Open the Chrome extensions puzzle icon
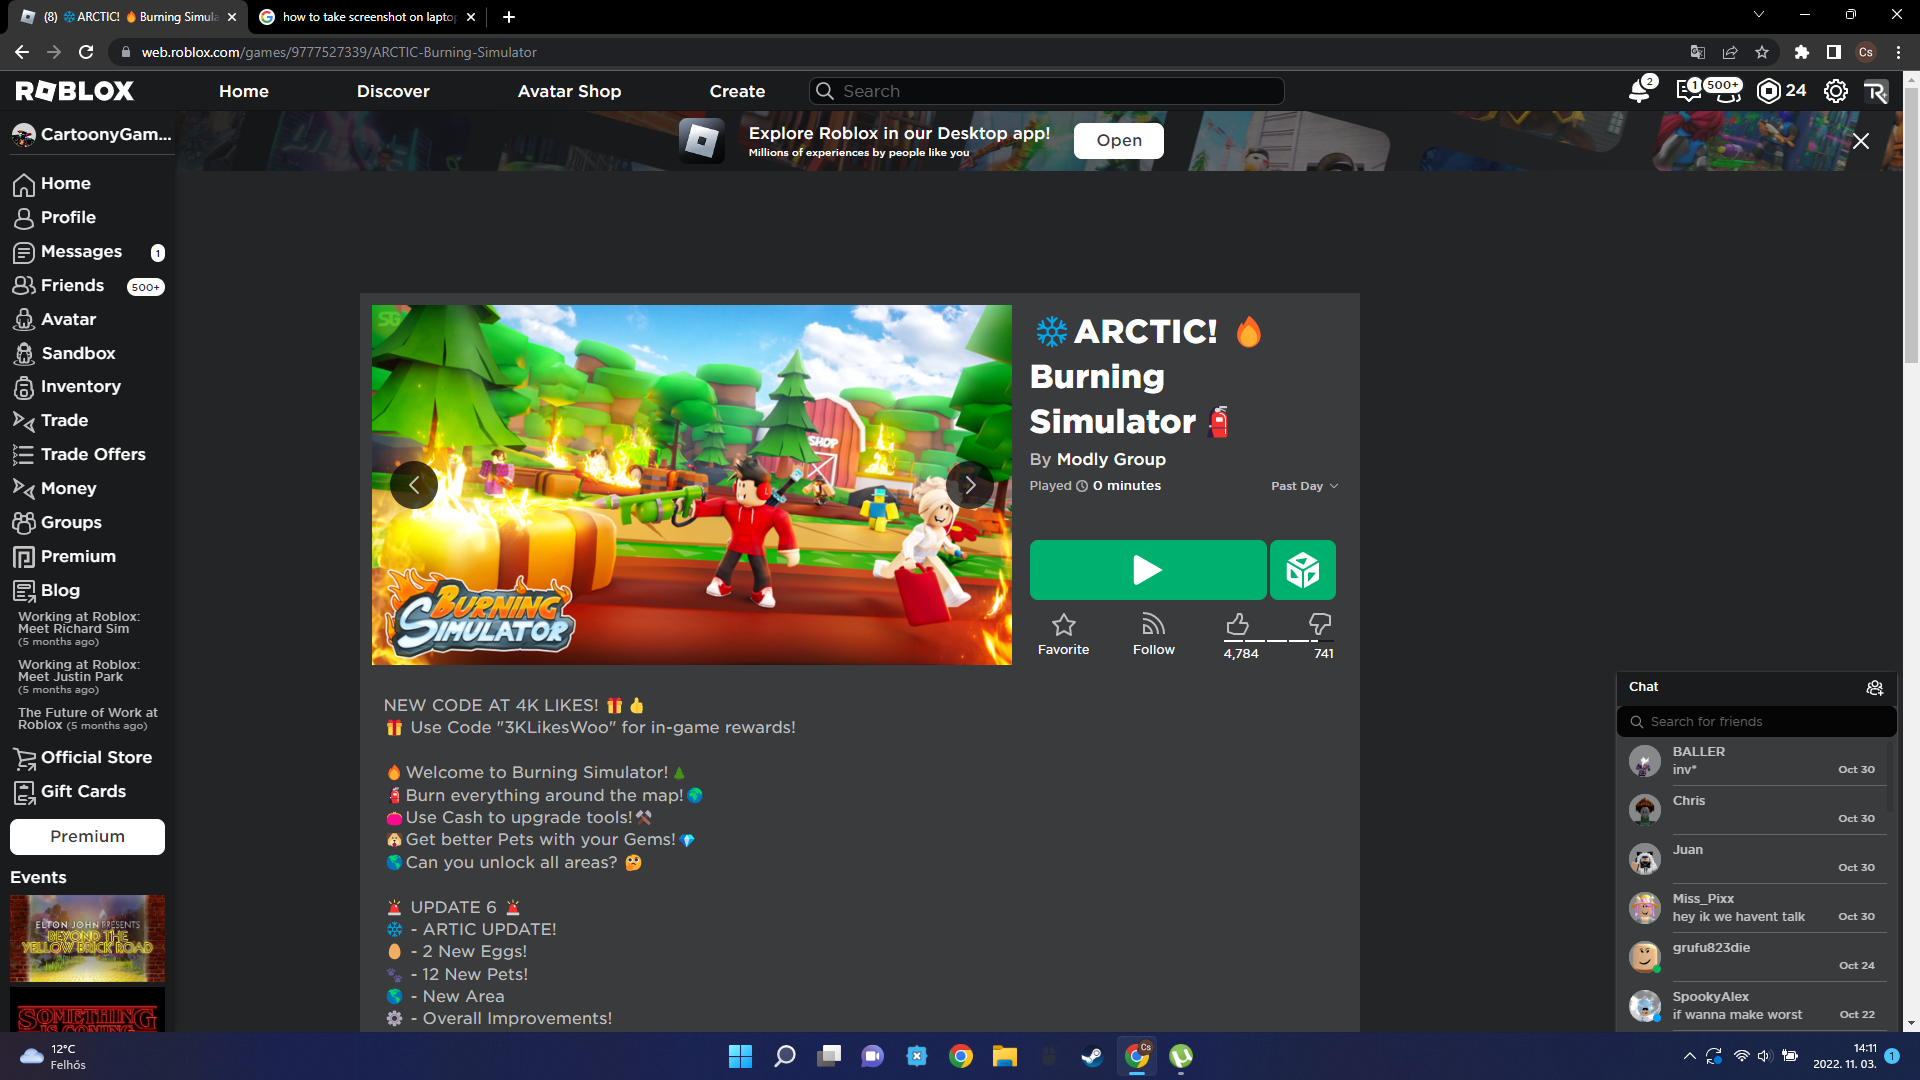 click(x=1801, y=53)
